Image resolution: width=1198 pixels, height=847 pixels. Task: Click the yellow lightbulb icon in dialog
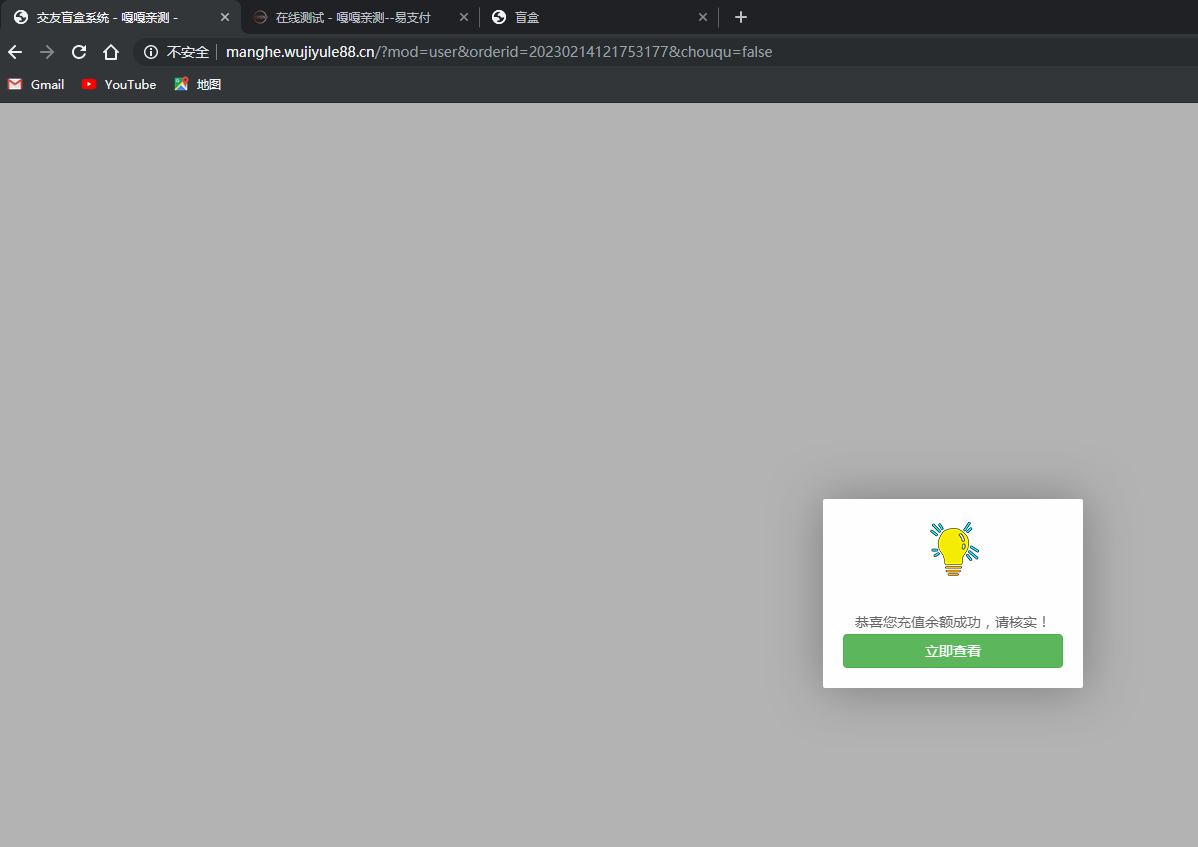tap(954, 549)
